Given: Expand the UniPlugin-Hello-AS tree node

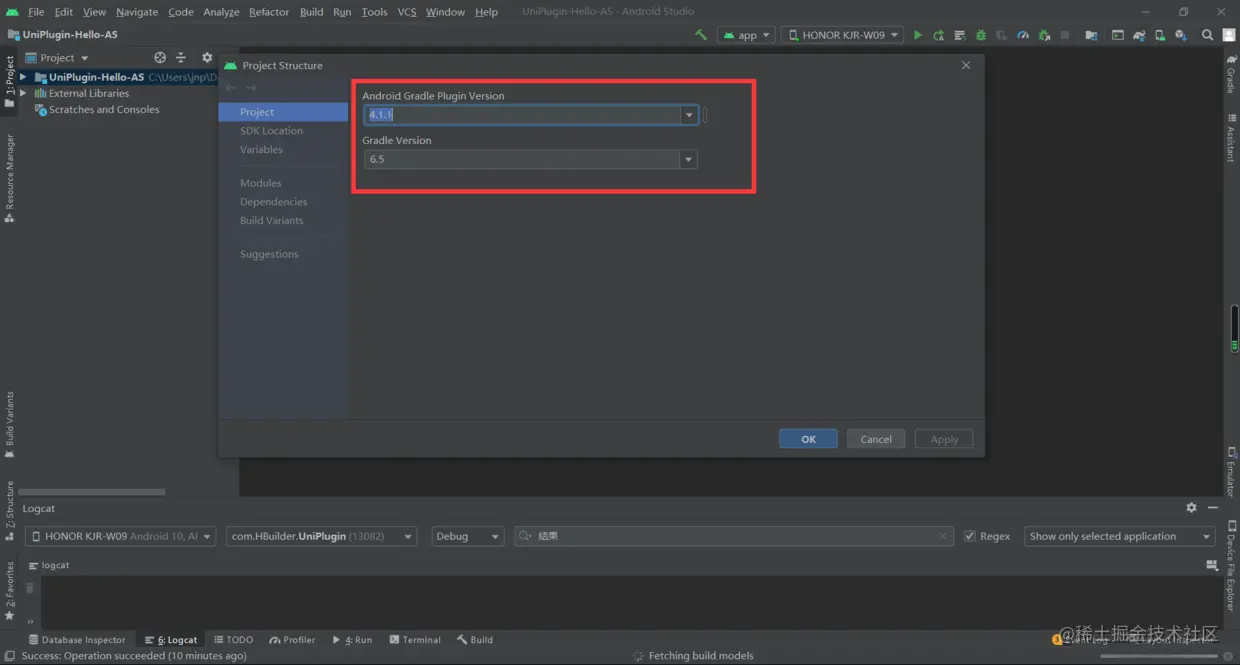Looking at the screenshot, I should point(23,77).
